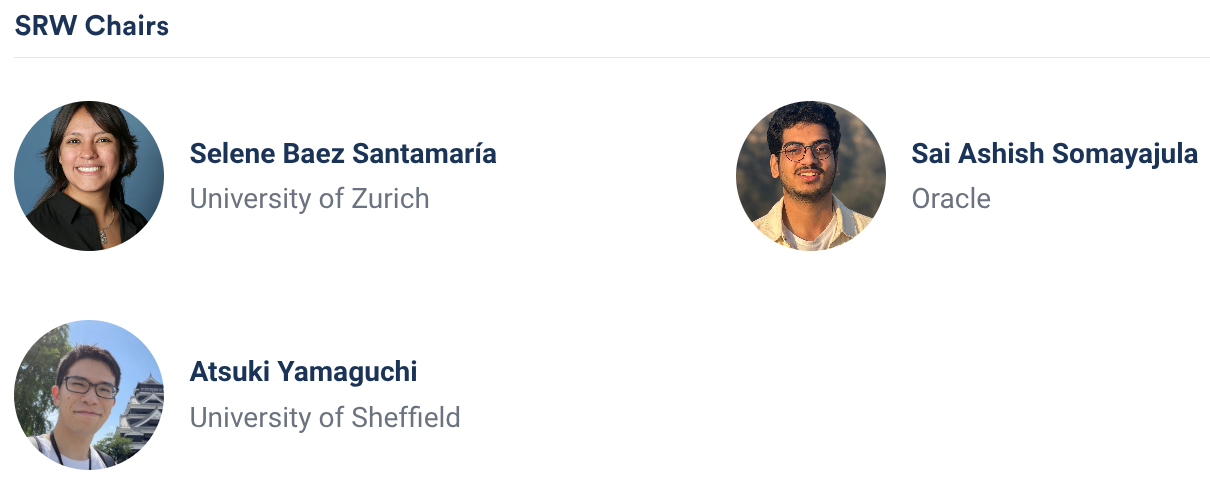Open Sai Ashish Somayajula's profile picture

pos(810,176)
